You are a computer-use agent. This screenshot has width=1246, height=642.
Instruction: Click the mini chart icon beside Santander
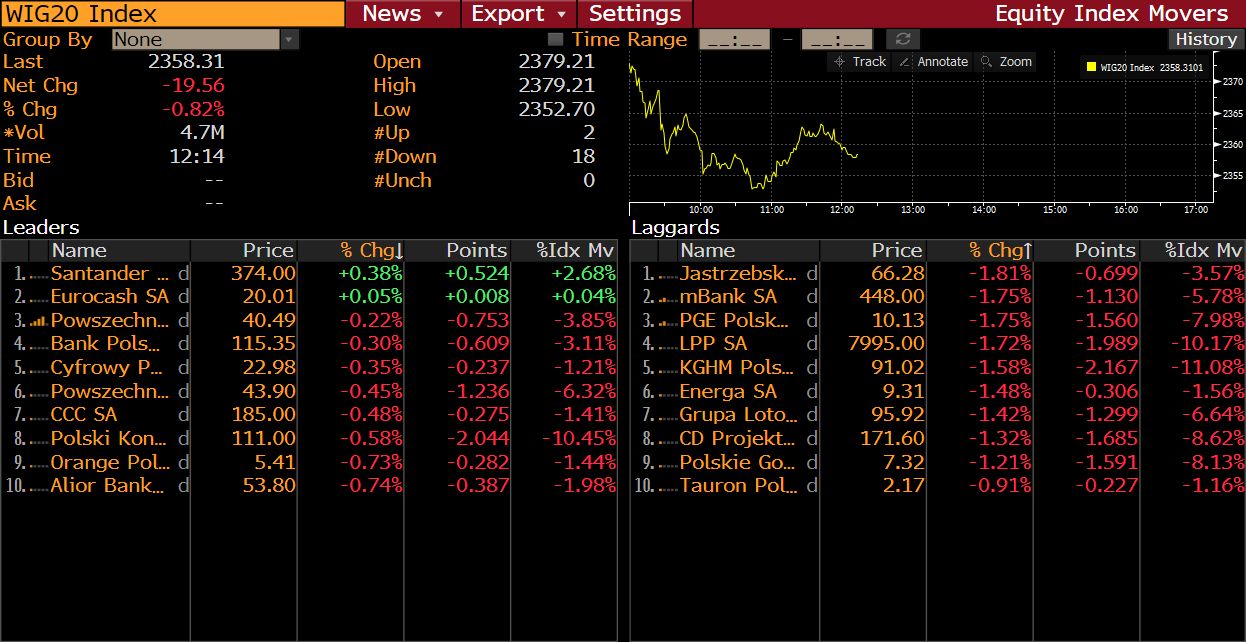coord(39,274)
